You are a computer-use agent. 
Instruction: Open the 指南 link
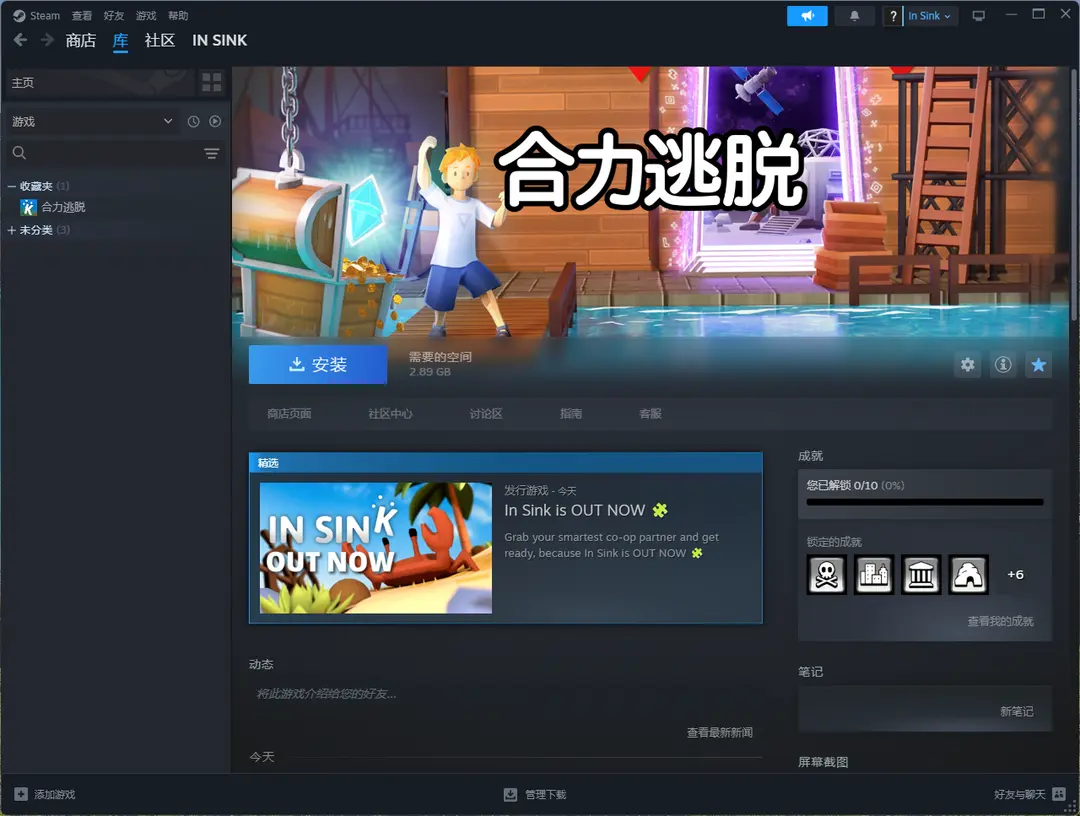(x=571, y=413)
